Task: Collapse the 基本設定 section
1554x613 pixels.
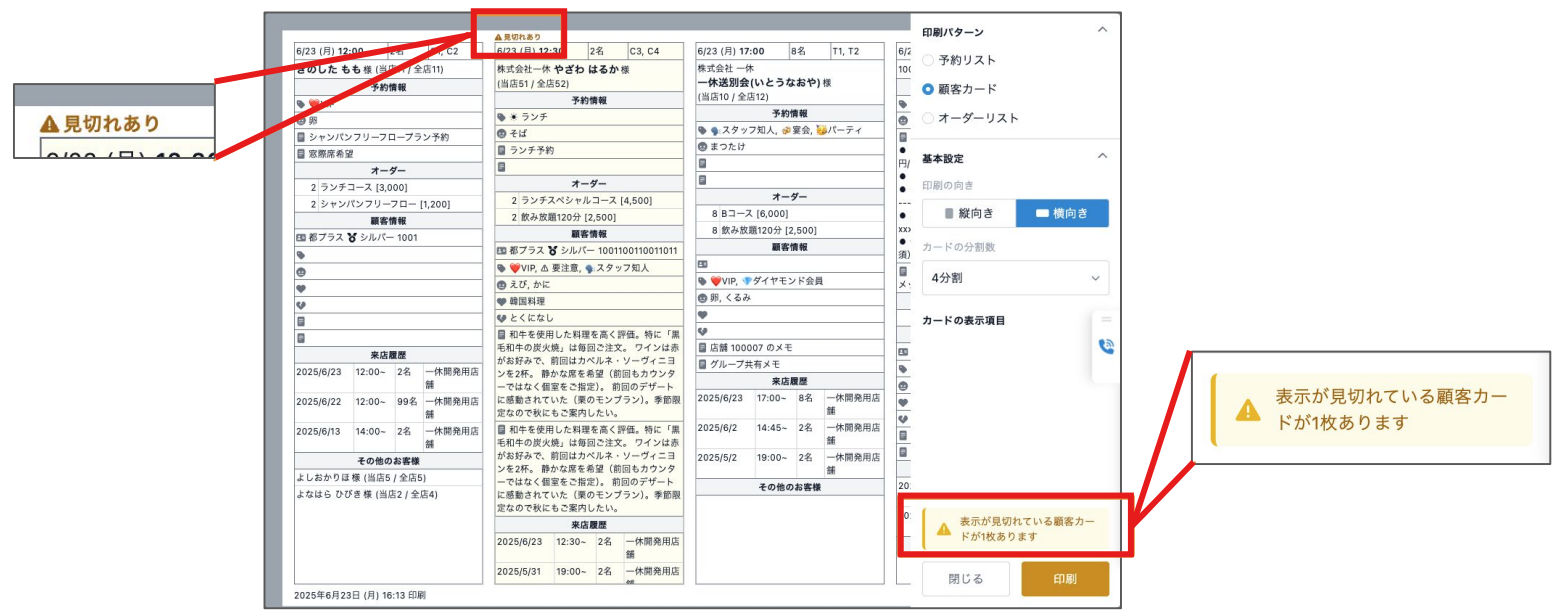Action: pyautogui.click(x=1102, y=156)
